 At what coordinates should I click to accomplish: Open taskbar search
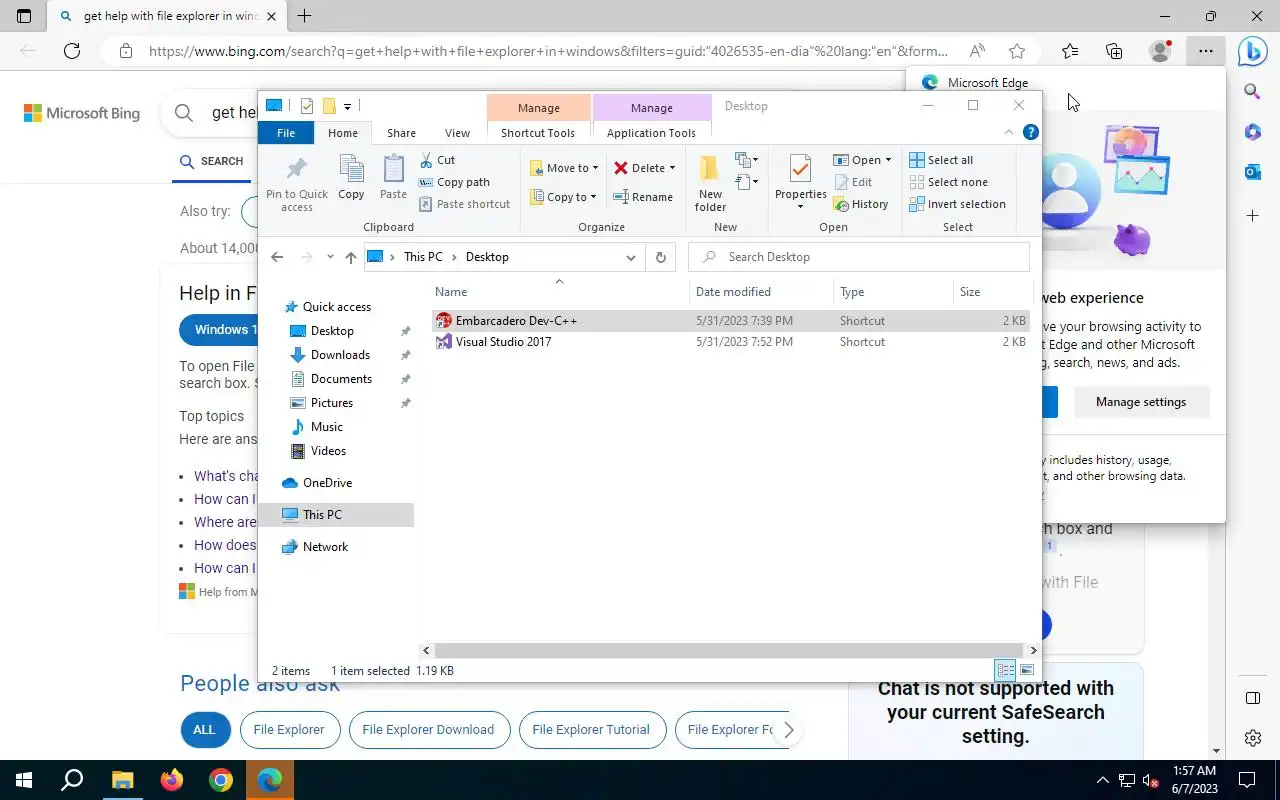(x=72, y=780)
